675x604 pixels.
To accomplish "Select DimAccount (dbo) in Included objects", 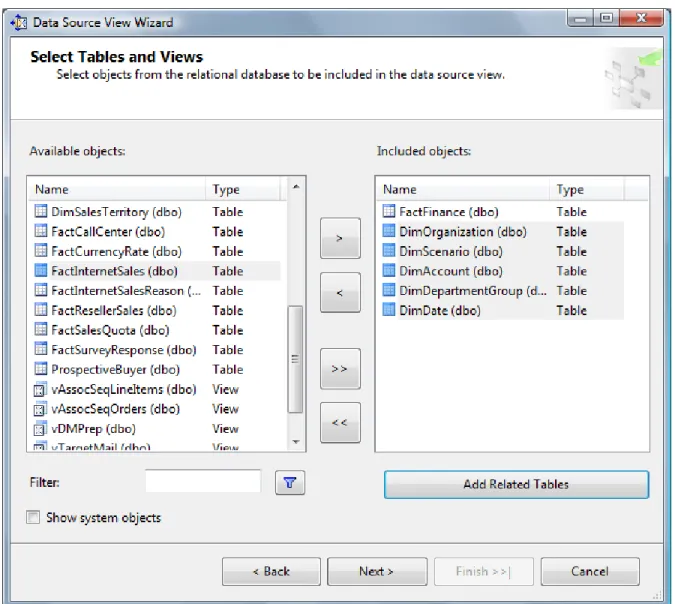I will click(451, 271).
